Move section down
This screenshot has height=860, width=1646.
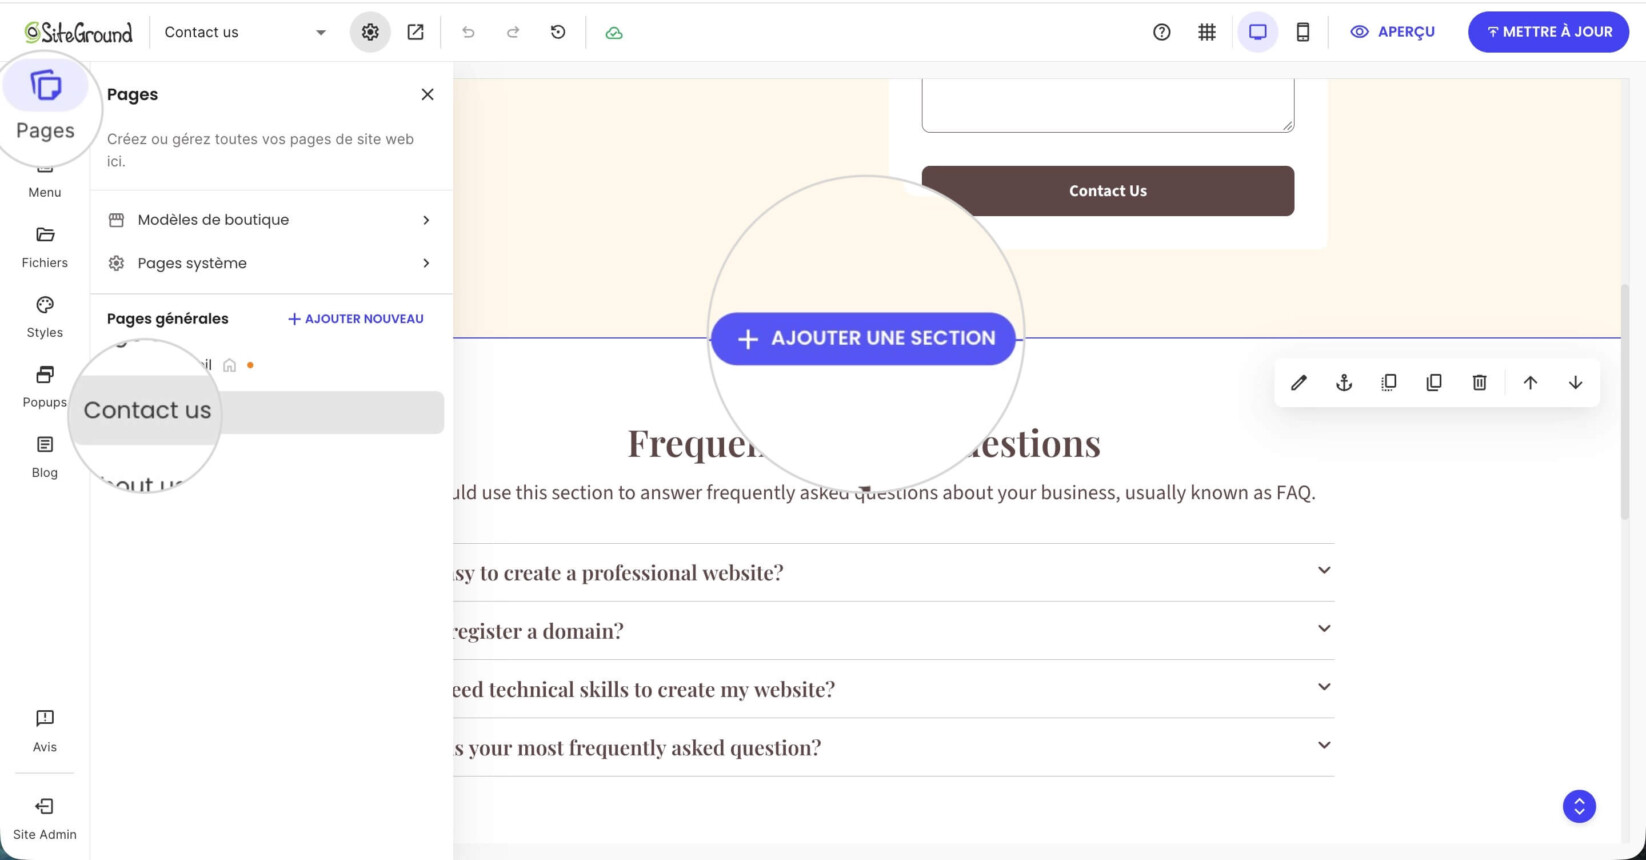[x=1575, y=382]
